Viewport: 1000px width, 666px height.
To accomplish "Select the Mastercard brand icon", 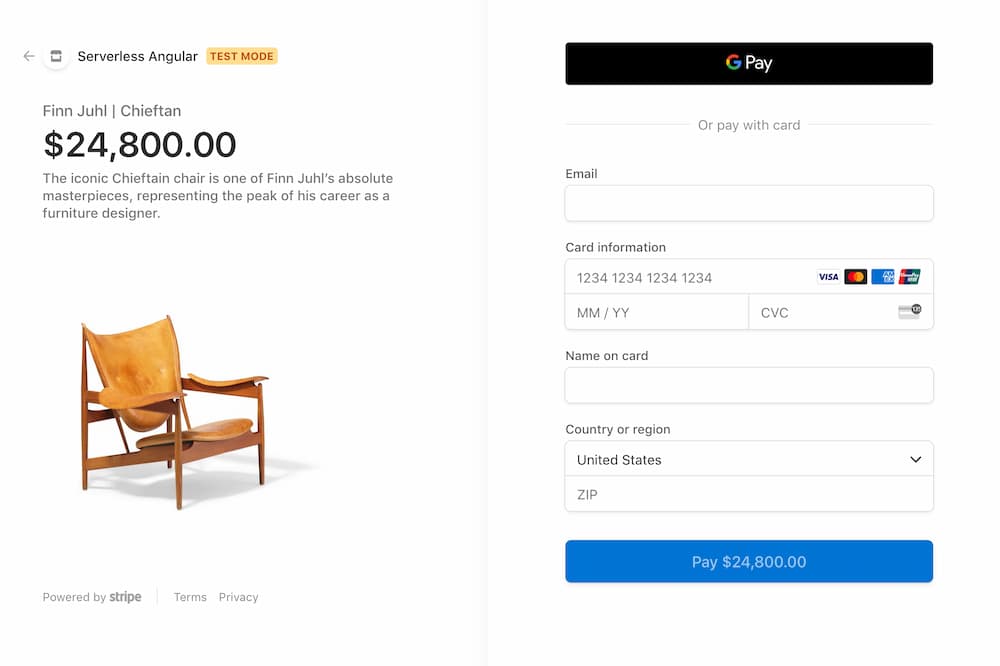I will (855, 276).
